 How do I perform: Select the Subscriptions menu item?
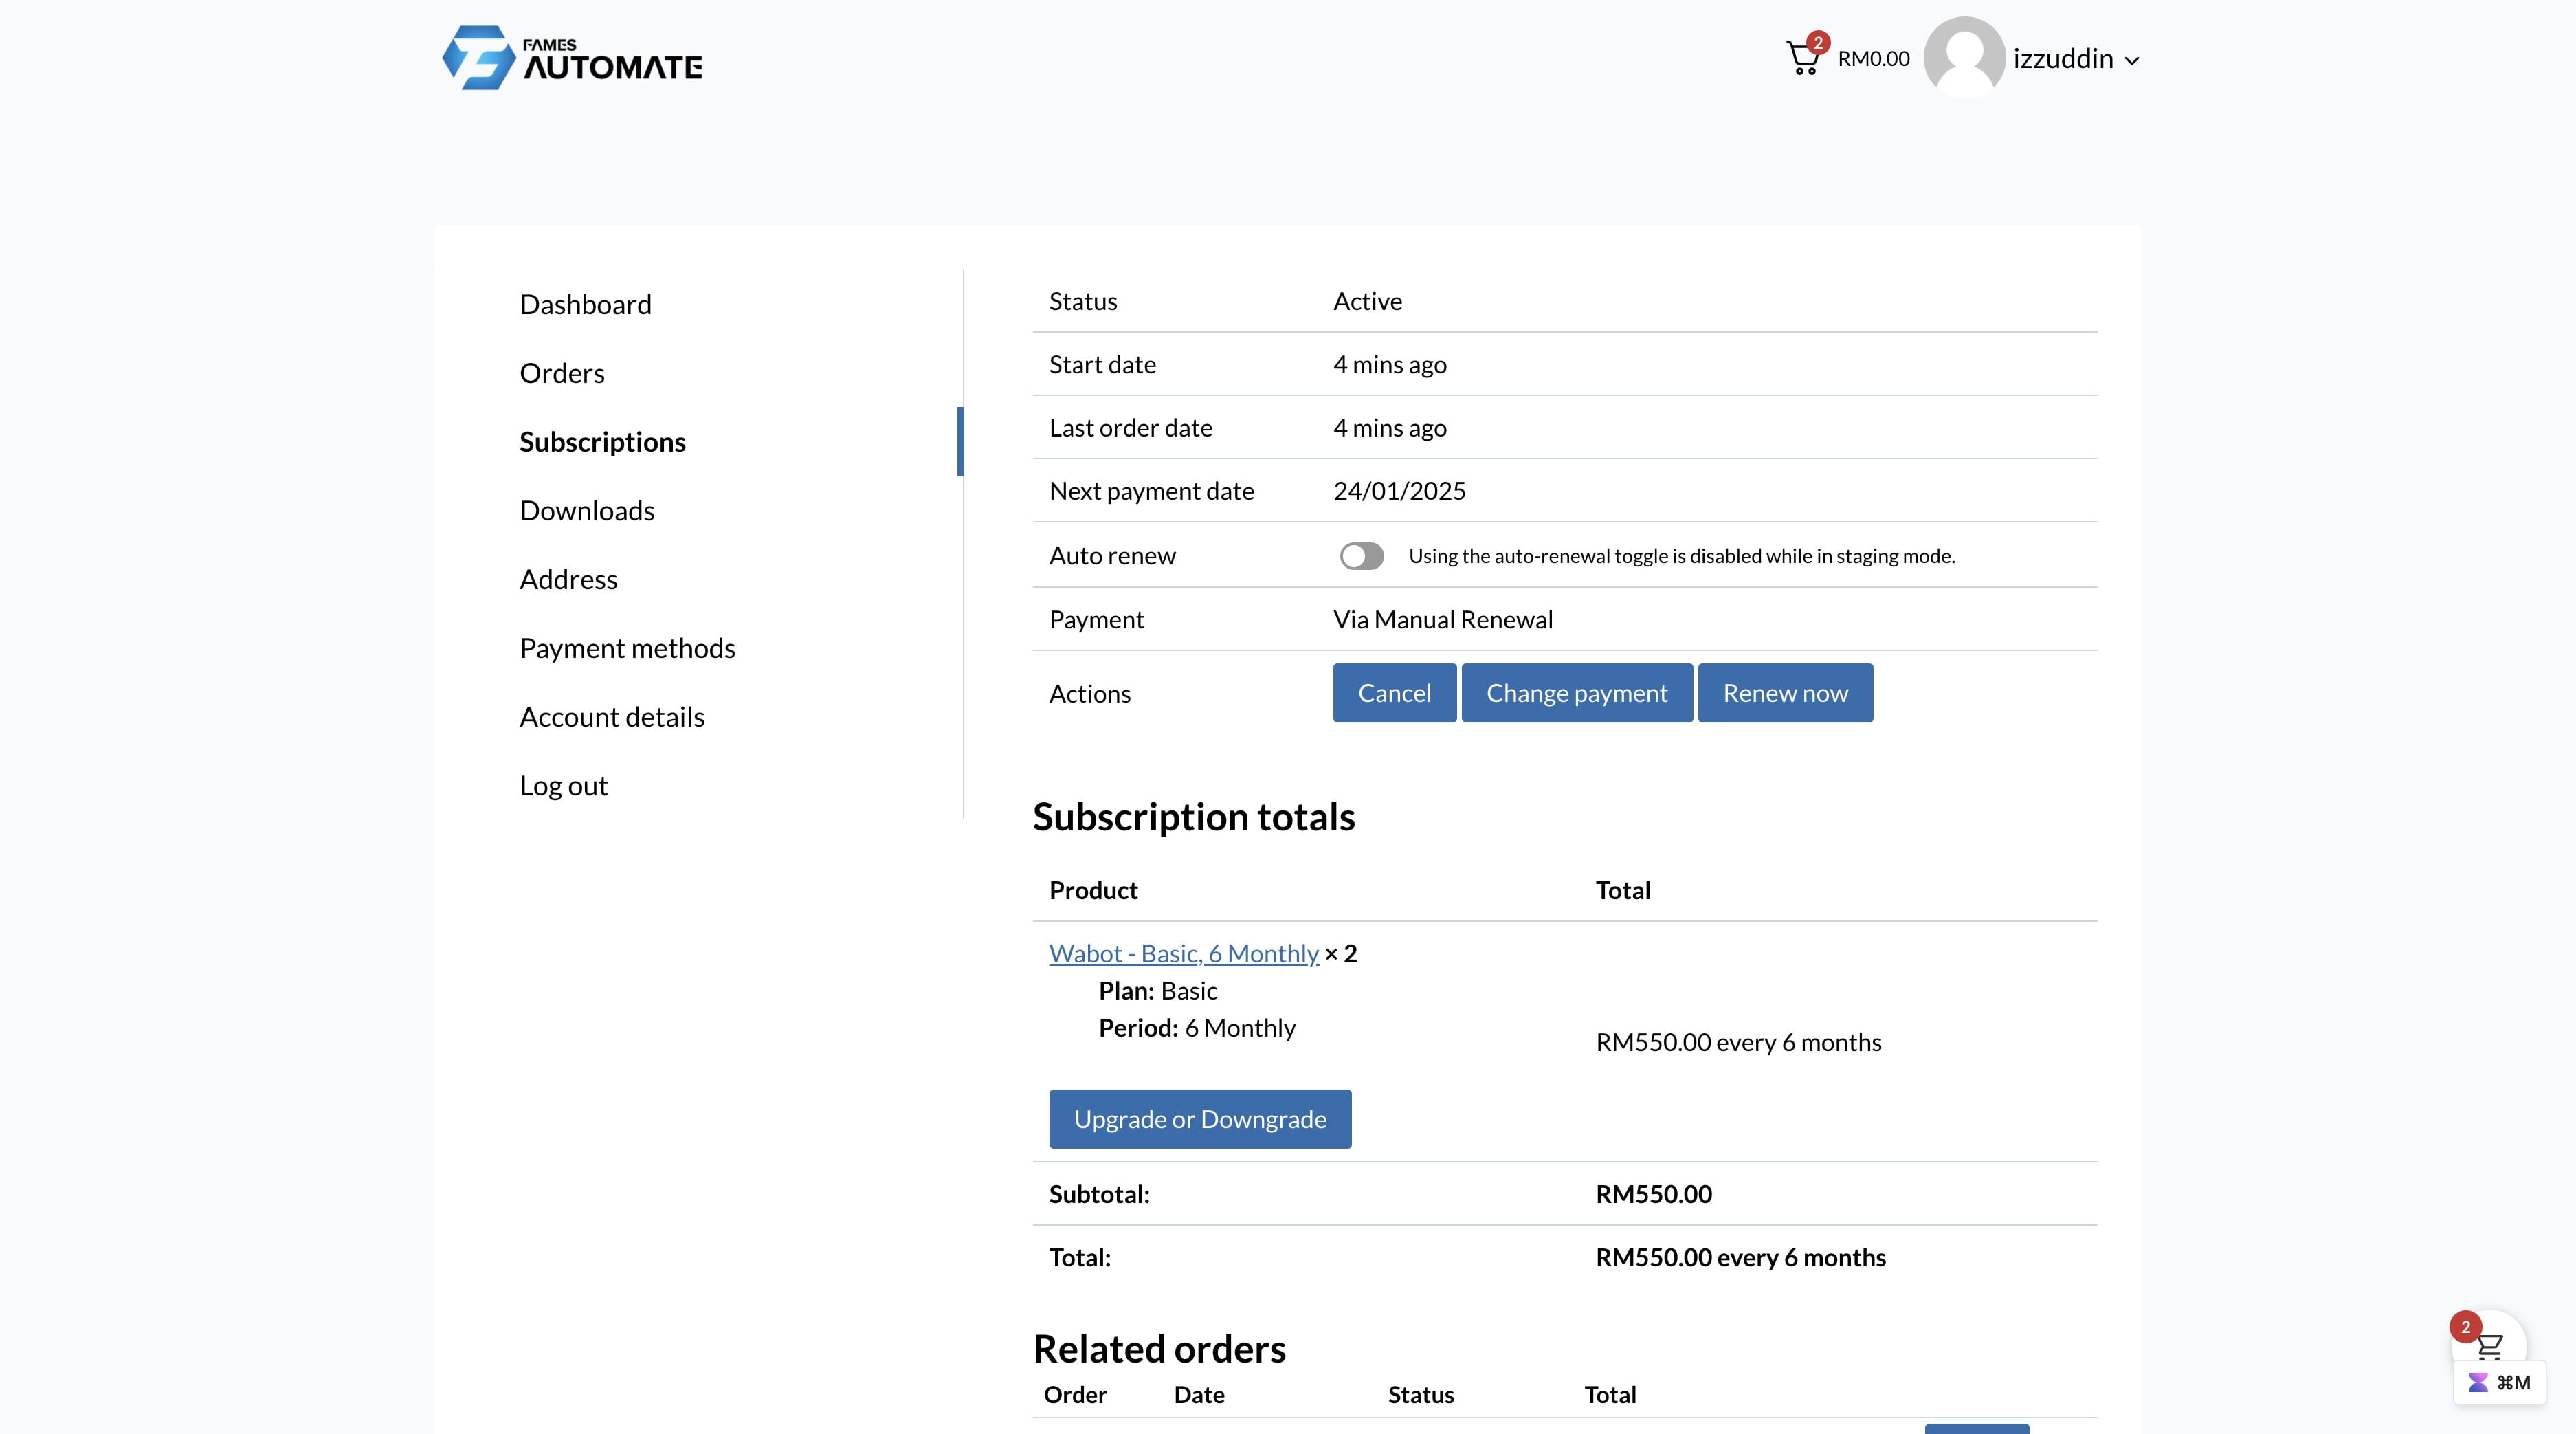pos(602,440)
